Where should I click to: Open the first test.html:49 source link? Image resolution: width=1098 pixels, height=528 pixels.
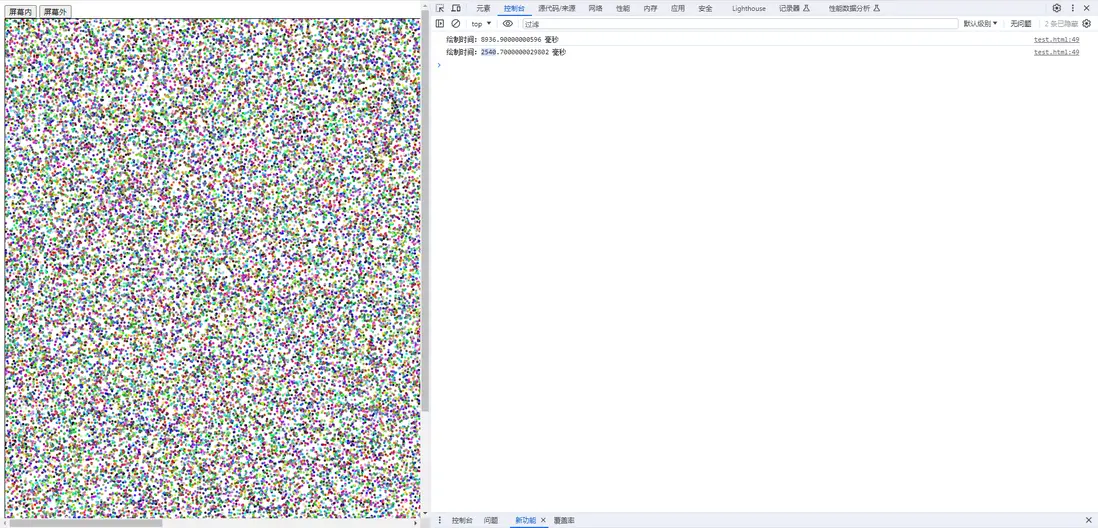pos(1057,40)
